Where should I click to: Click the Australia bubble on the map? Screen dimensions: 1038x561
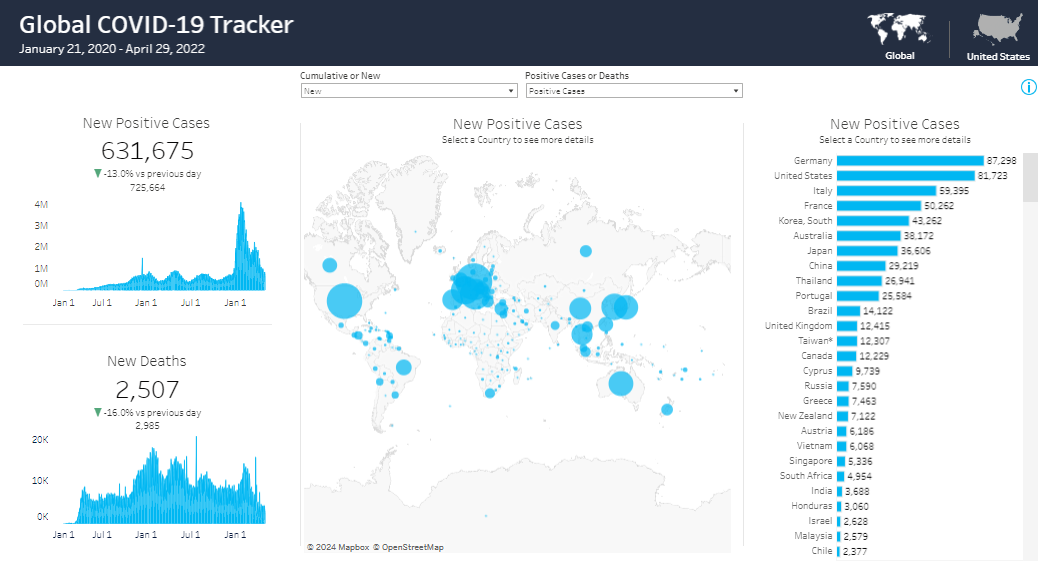pyautogui.click(x=620, y=383)
